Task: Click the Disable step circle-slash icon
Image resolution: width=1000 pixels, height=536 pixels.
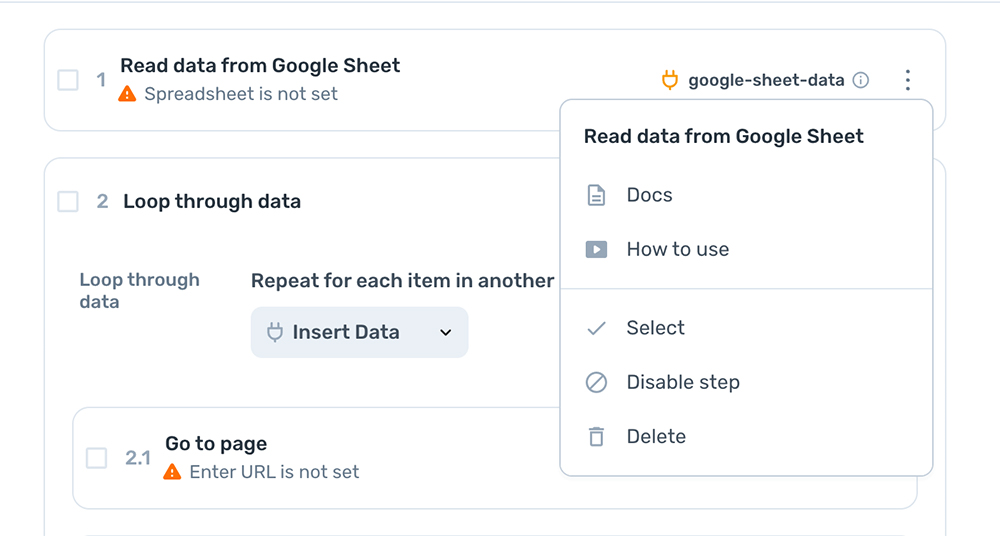Action: [596, 382]
